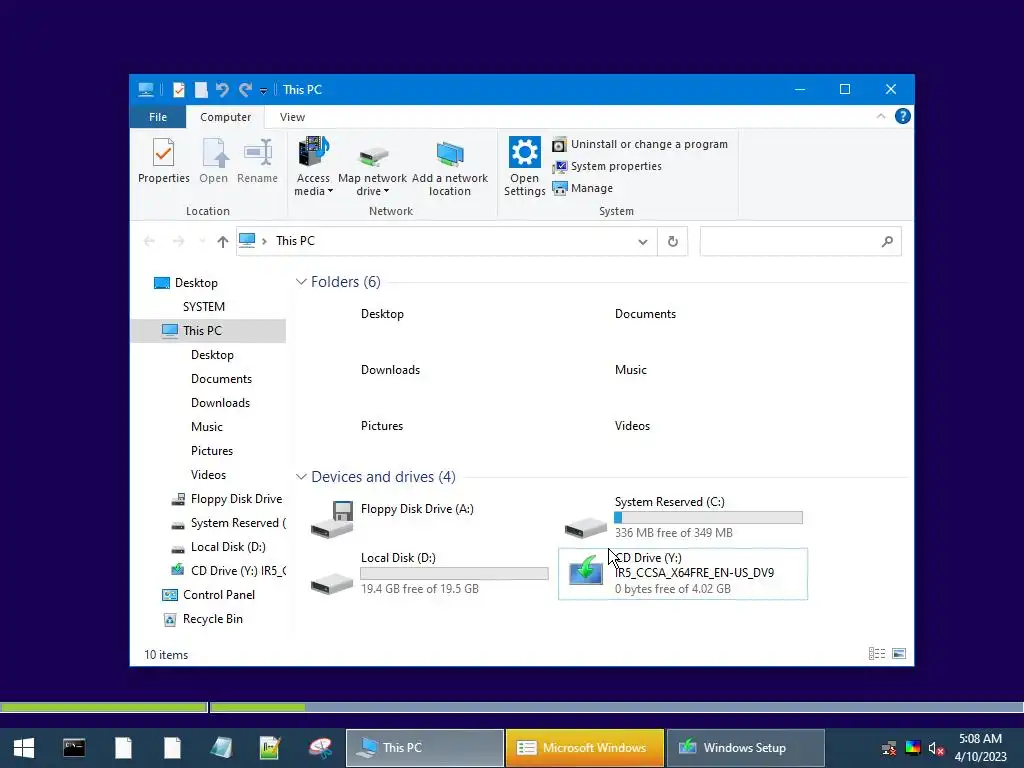Open Control Panel from navigation pane

(209, 595)
